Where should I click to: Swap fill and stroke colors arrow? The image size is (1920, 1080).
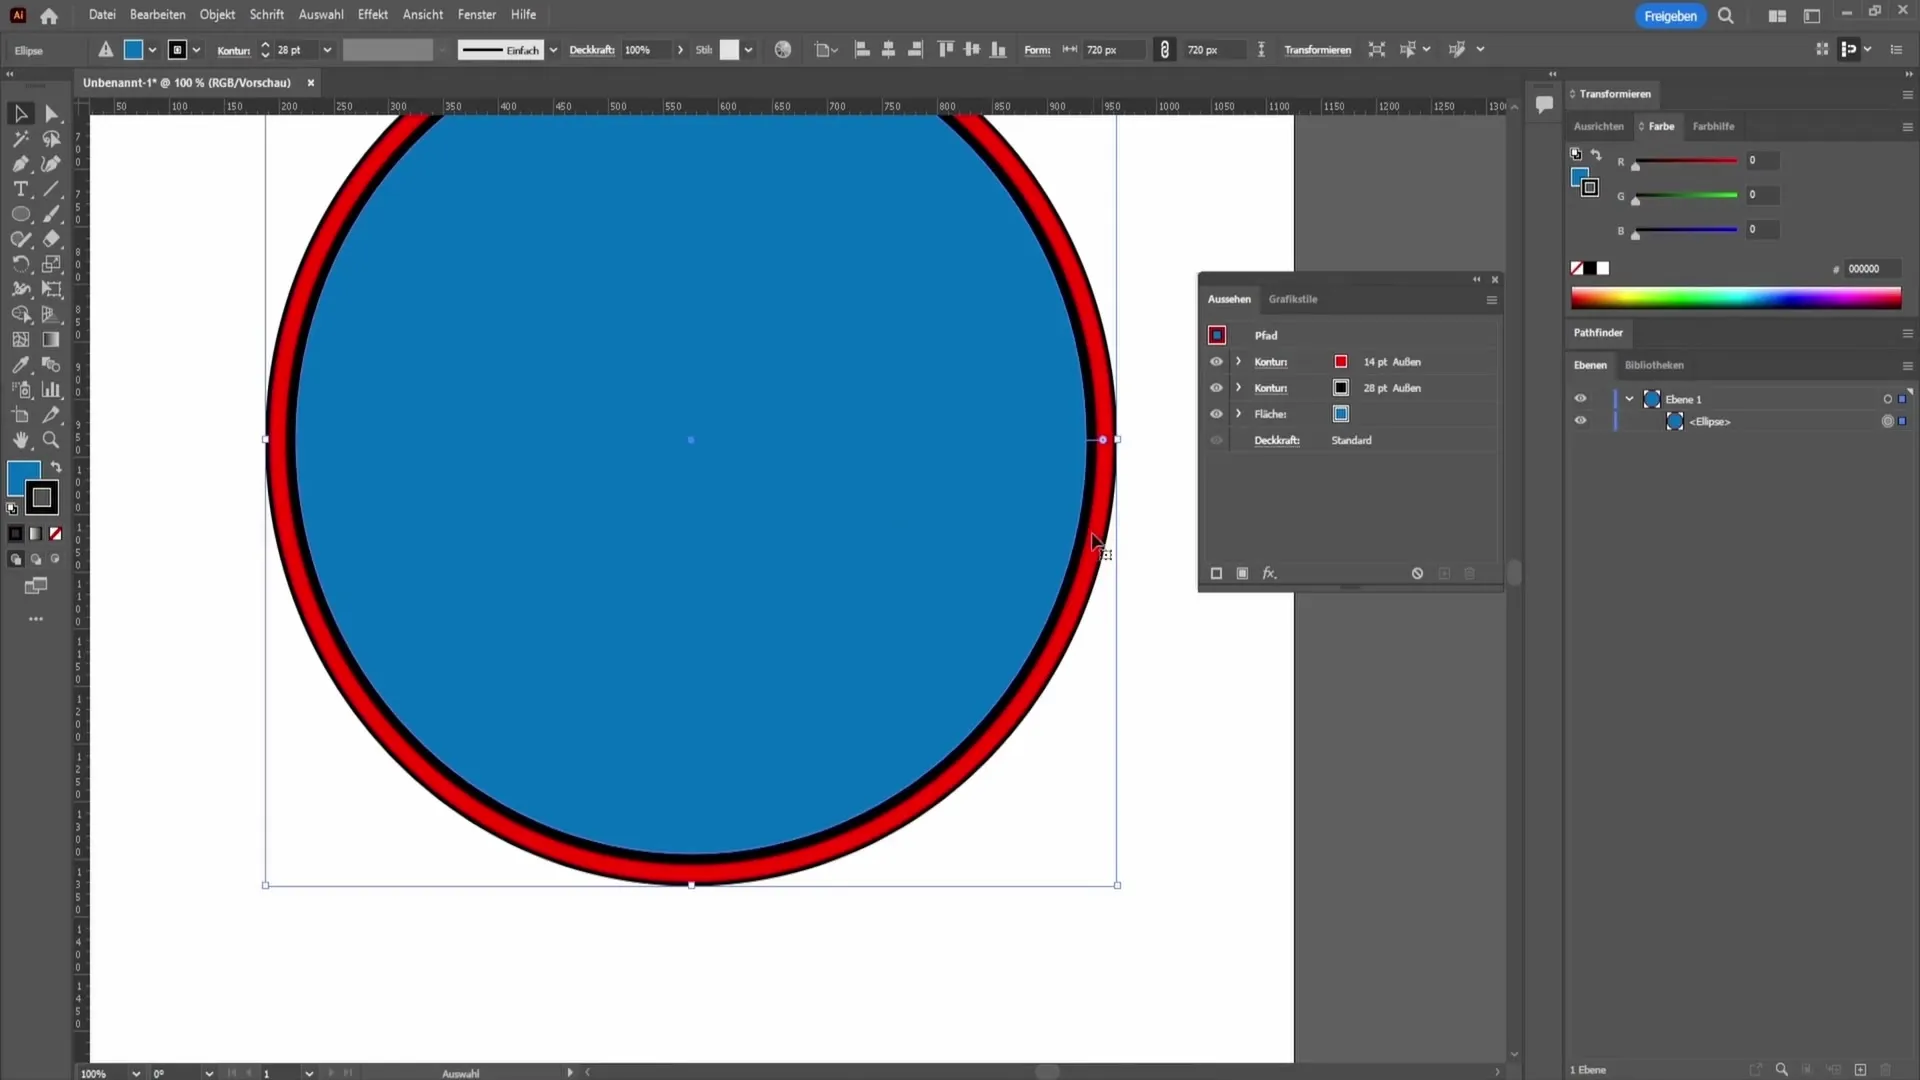(x=56, y=468)
